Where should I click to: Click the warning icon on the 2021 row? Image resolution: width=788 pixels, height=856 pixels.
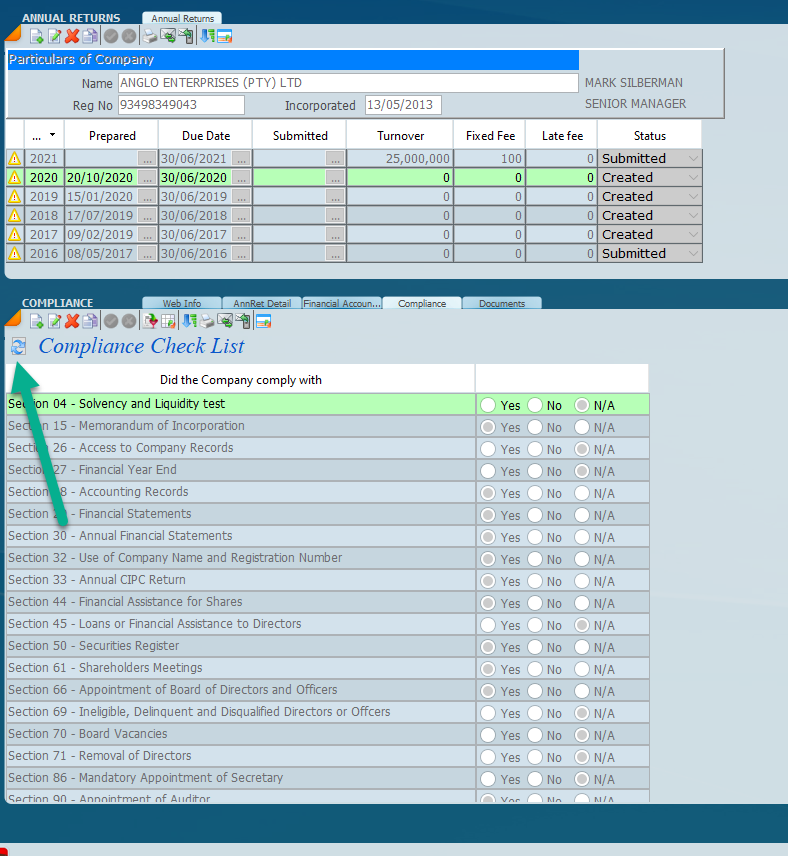click(15, 158)
